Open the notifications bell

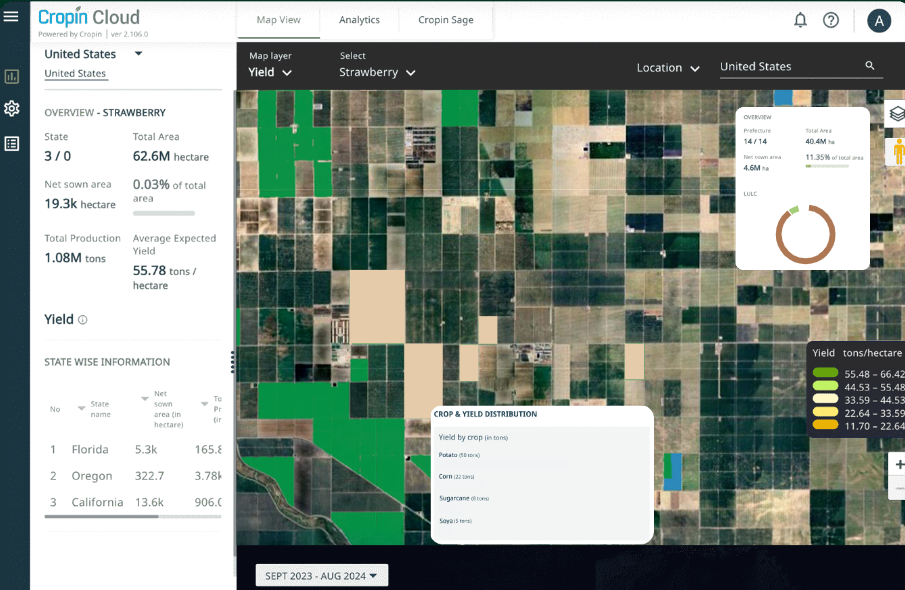coord(800,20)
